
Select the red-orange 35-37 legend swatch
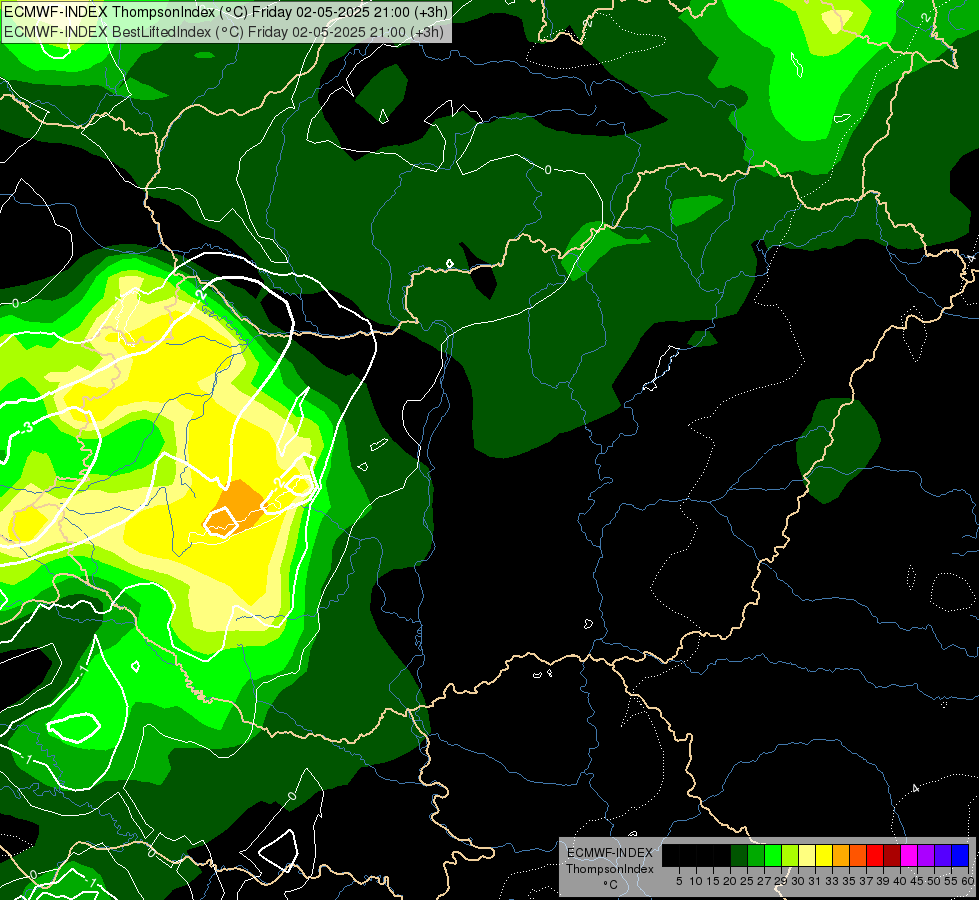coord(857,855)
